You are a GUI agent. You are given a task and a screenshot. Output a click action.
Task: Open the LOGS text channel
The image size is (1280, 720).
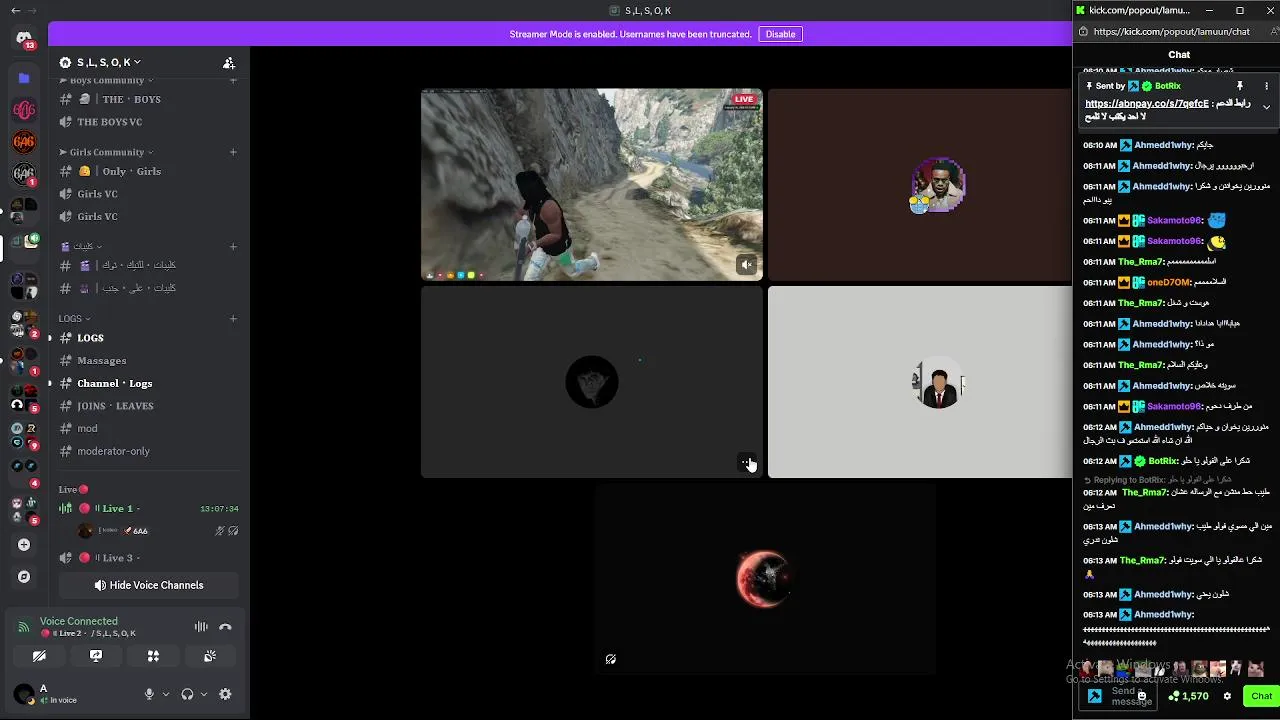coord(148,338)
